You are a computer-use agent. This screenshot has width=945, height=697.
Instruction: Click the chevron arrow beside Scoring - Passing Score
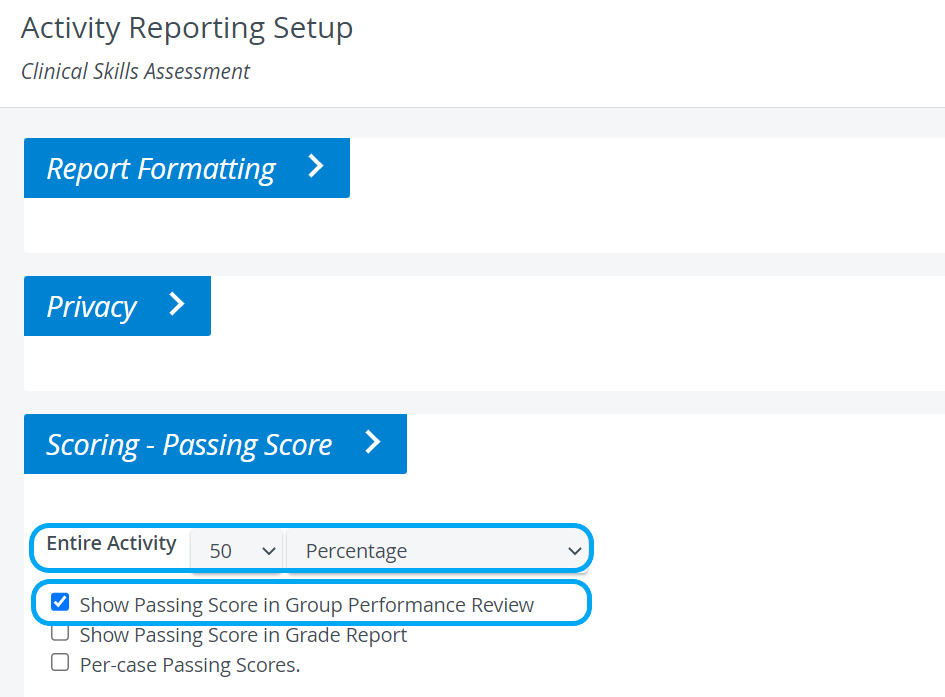pos(373,442)
